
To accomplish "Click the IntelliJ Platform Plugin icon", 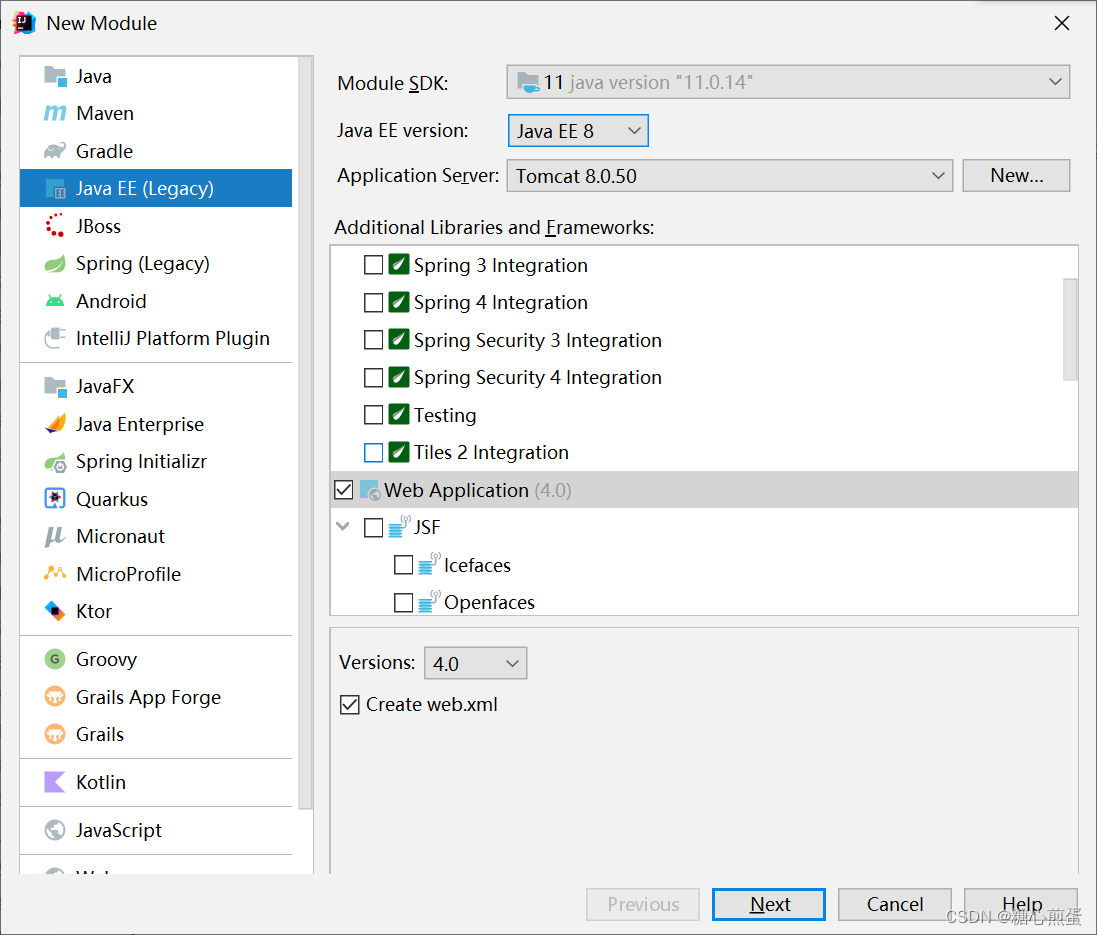I will point(55,338).
